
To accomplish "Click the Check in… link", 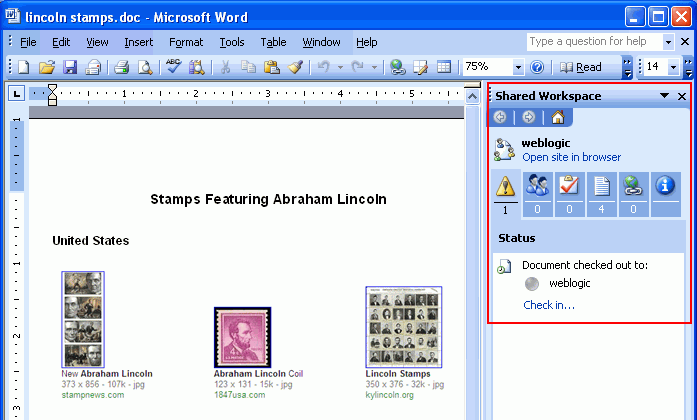I will click(549, 305).
